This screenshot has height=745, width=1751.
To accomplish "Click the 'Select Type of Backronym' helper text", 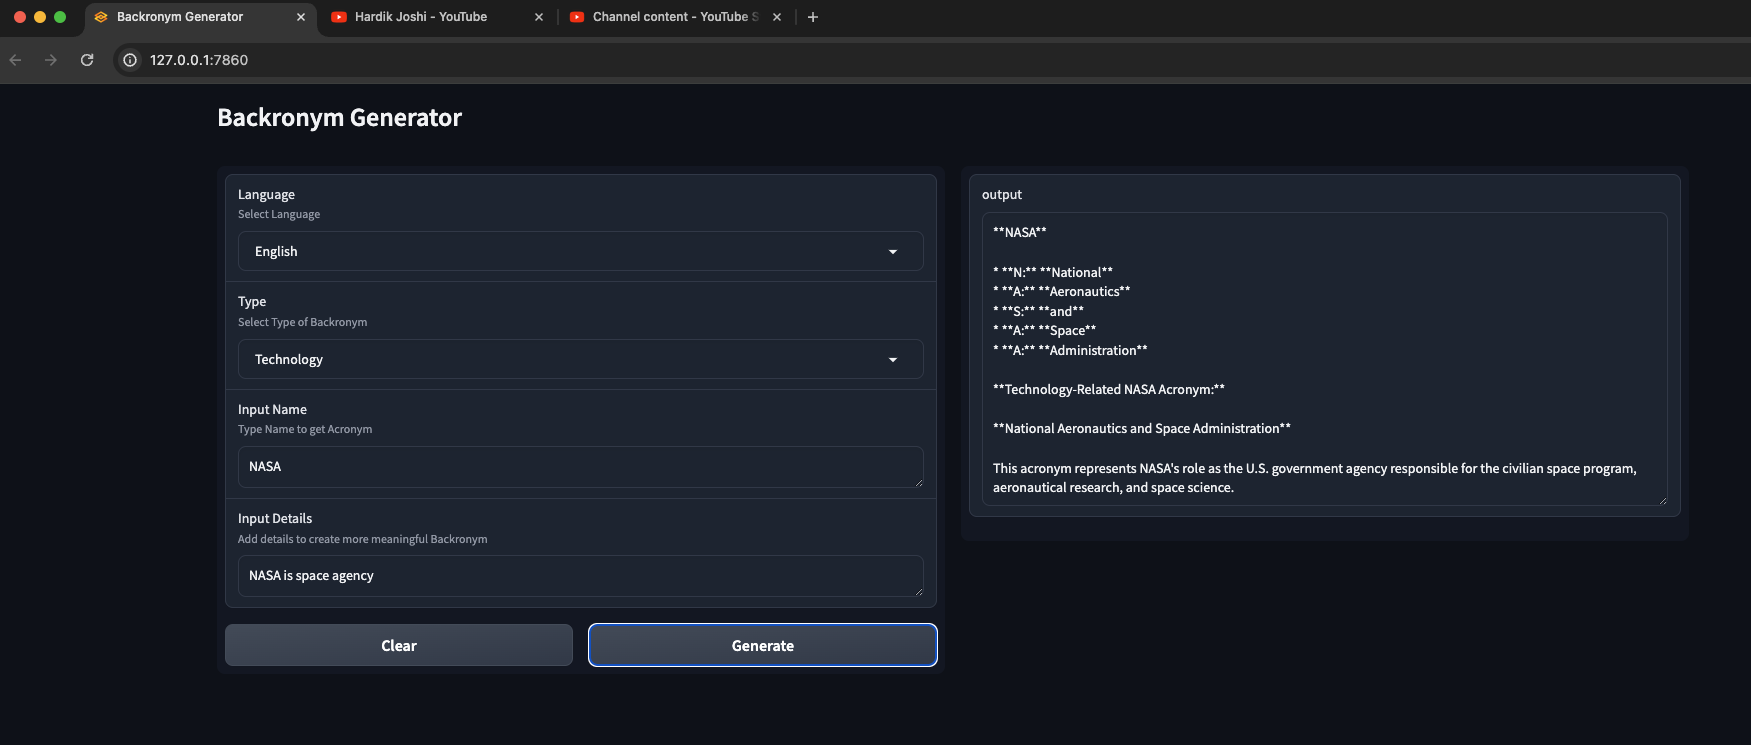I will [x=302, y=322].
